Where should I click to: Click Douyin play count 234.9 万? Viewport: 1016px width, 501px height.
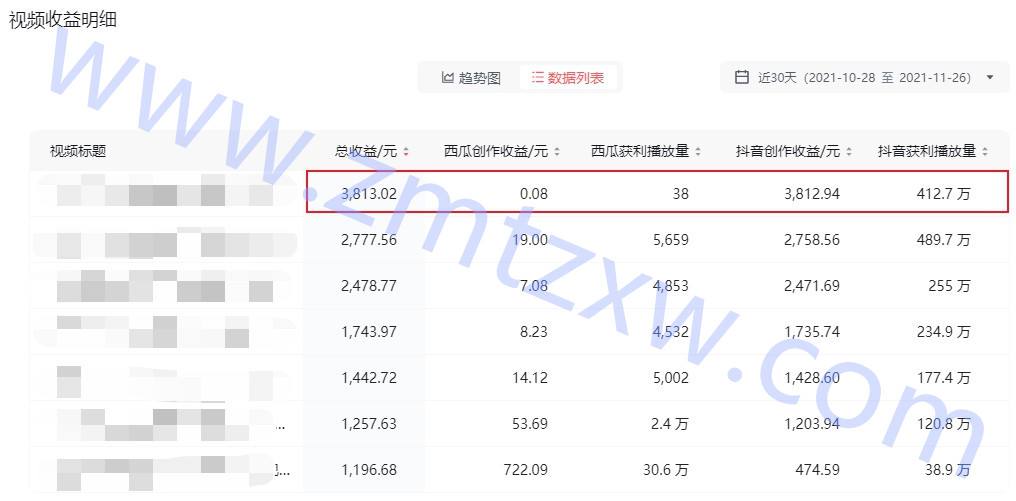[x=944, y=332]
